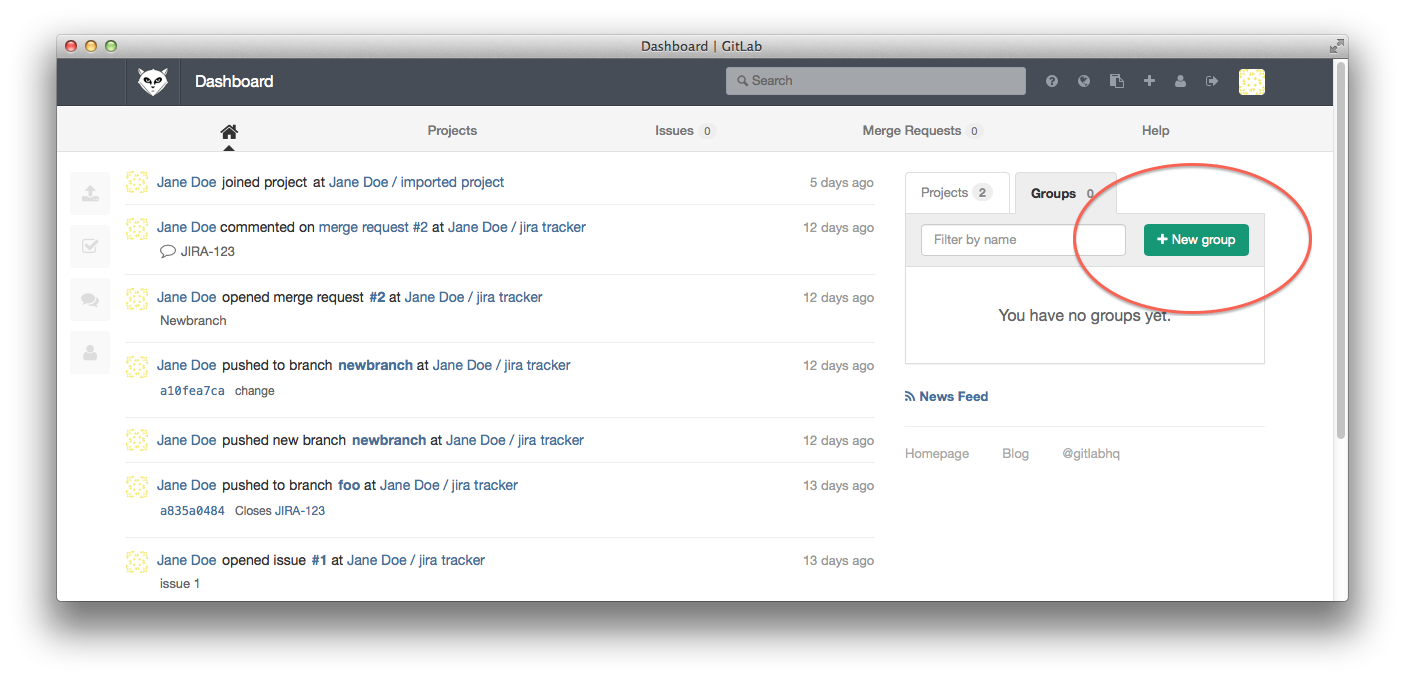Toggle the push events filter in the sidebar
The height and width of the screenshot is (680, 1405).
(x=89, y=193)
